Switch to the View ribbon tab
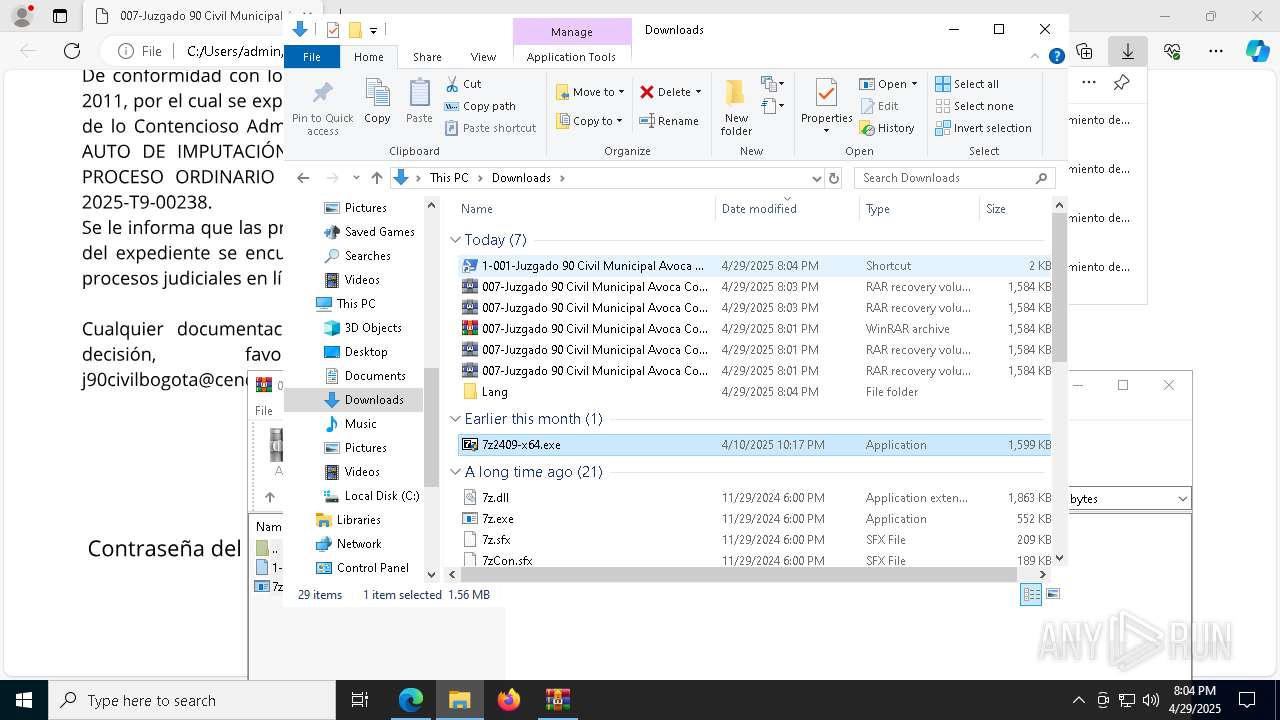This screenshot has width=1280, height=720. tap(483, 57)
